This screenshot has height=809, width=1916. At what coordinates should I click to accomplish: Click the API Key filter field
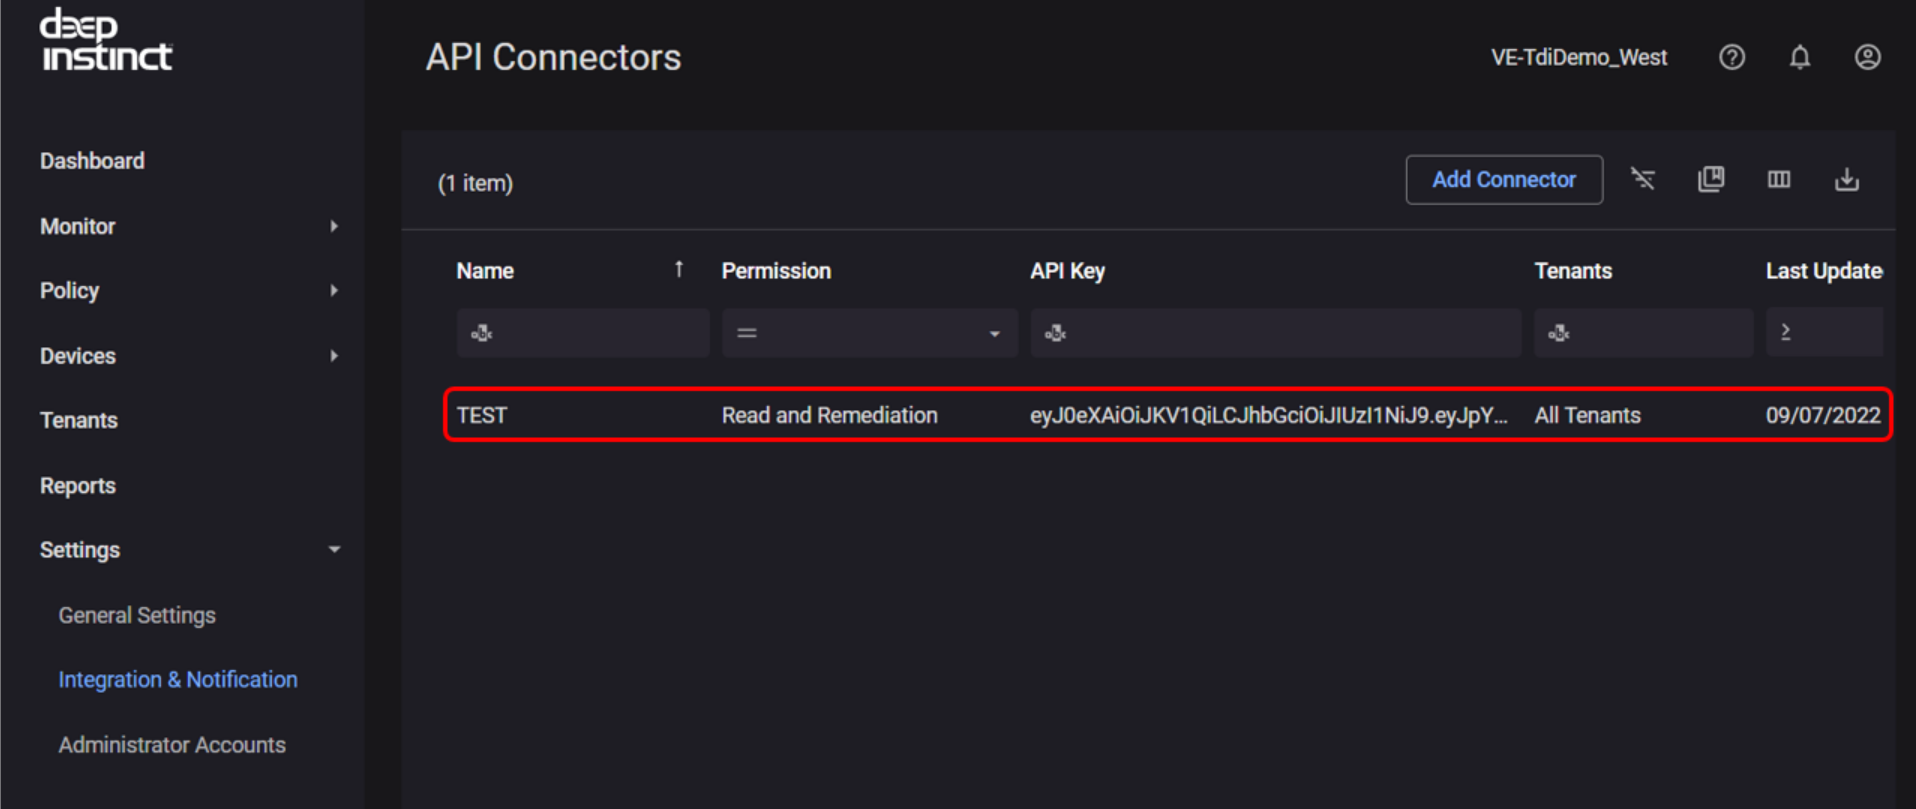[1285, 334]
